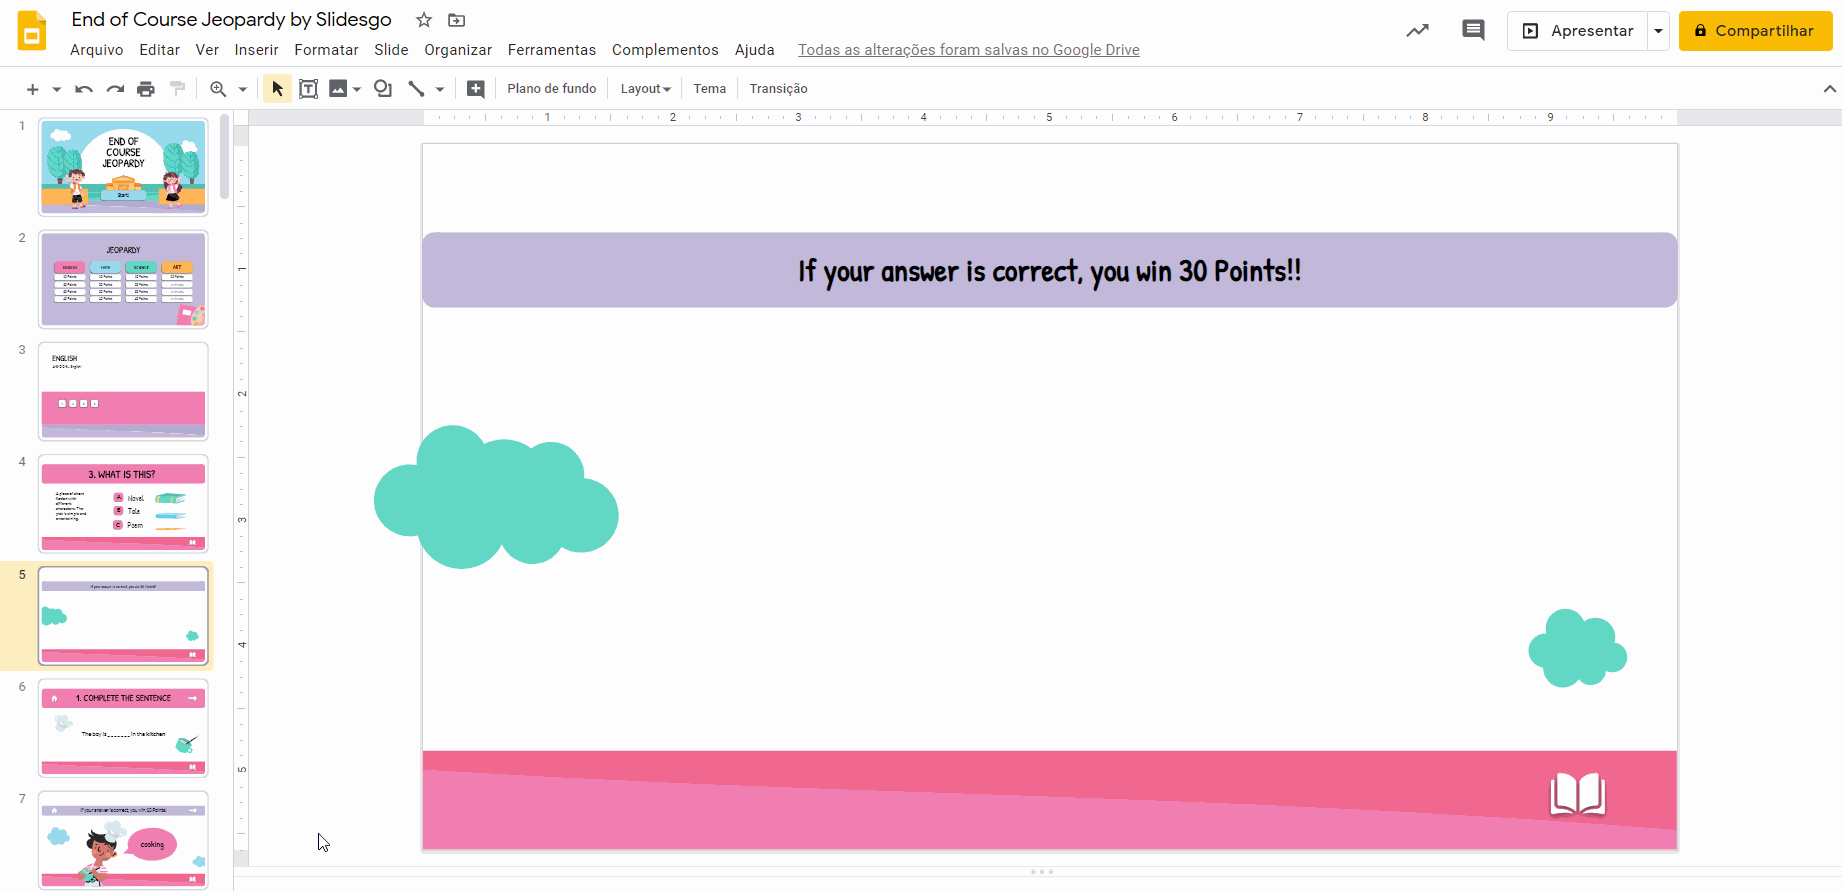This screenshot has width=1842, height=891.
Task: Select the cursor selection tool
Action: click(277, 89)
